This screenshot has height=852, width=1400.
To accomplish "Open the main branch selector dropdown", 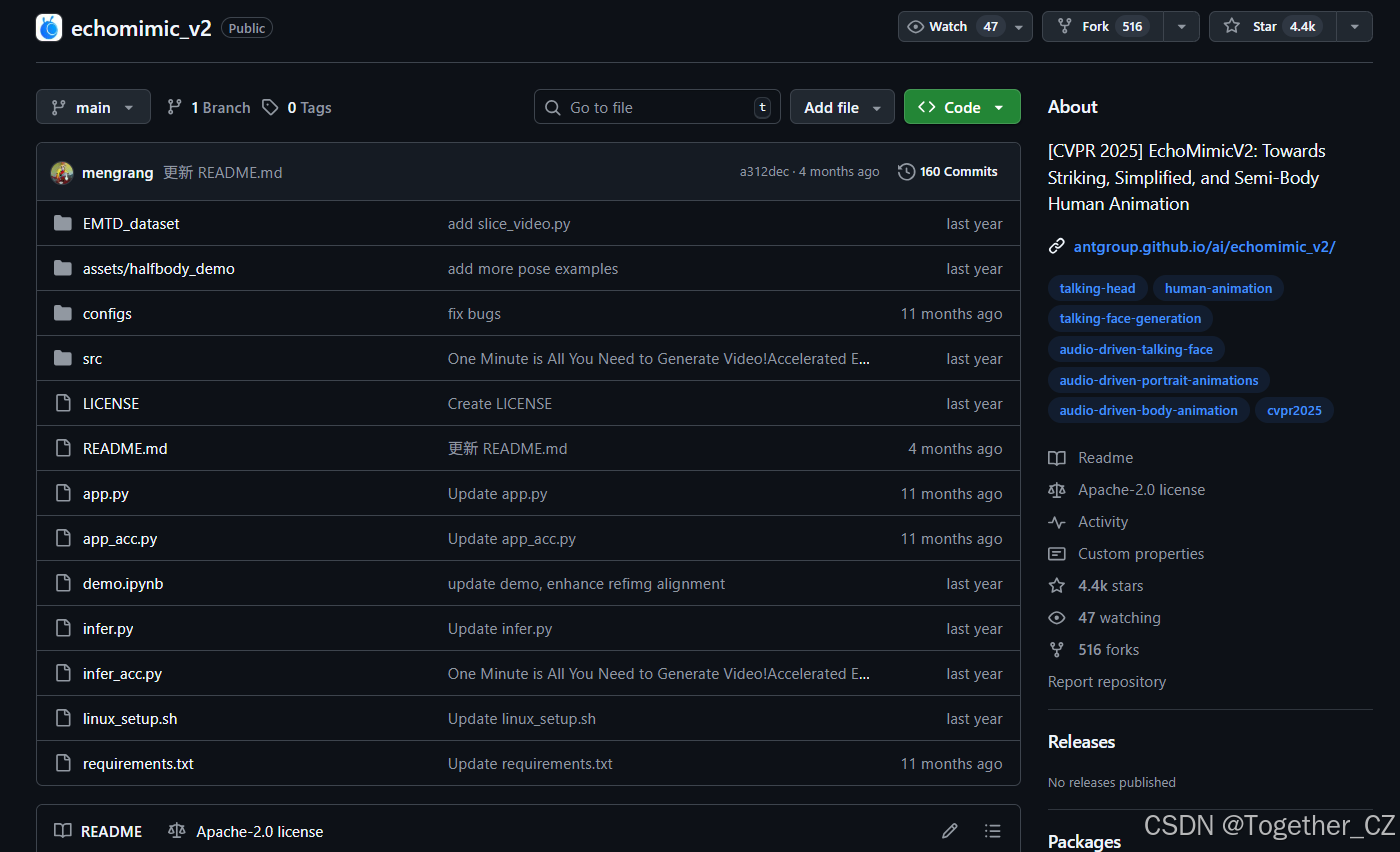I will pyautogui.click(x=93, y=107).
